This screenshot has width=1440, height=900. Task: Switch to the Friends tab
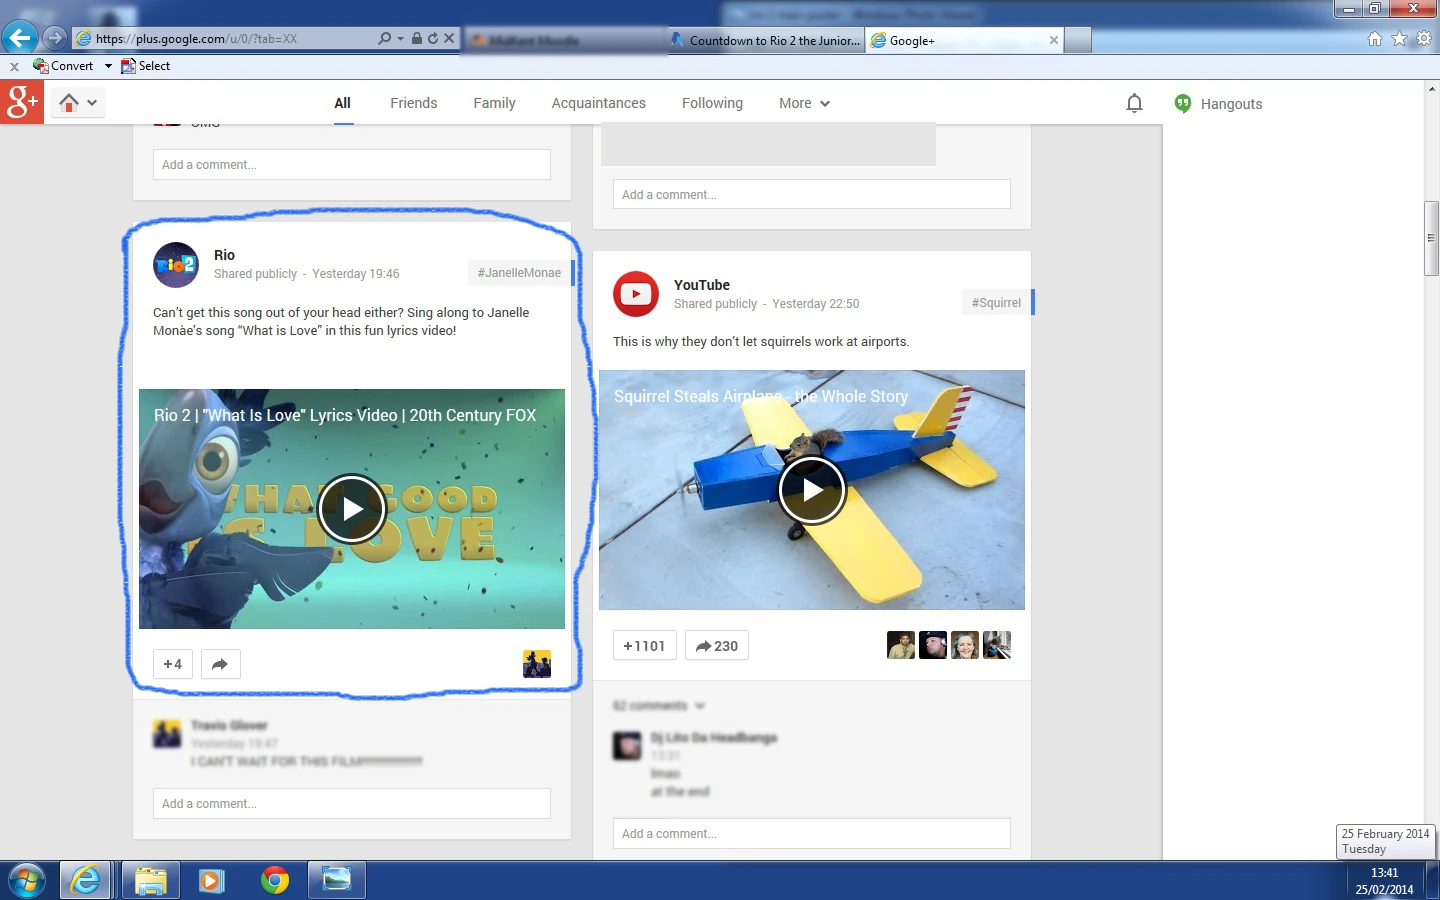(413, 103)
